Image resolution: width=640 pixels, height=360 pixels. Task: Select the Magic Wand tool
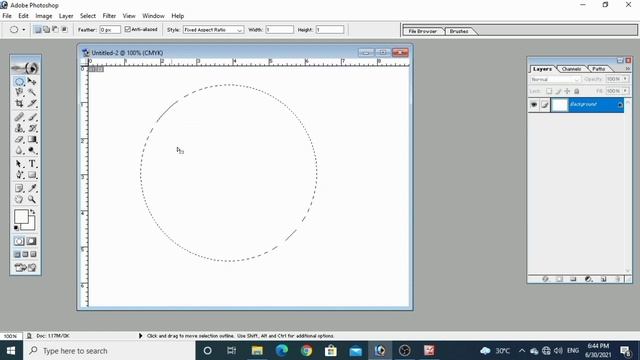32,92
